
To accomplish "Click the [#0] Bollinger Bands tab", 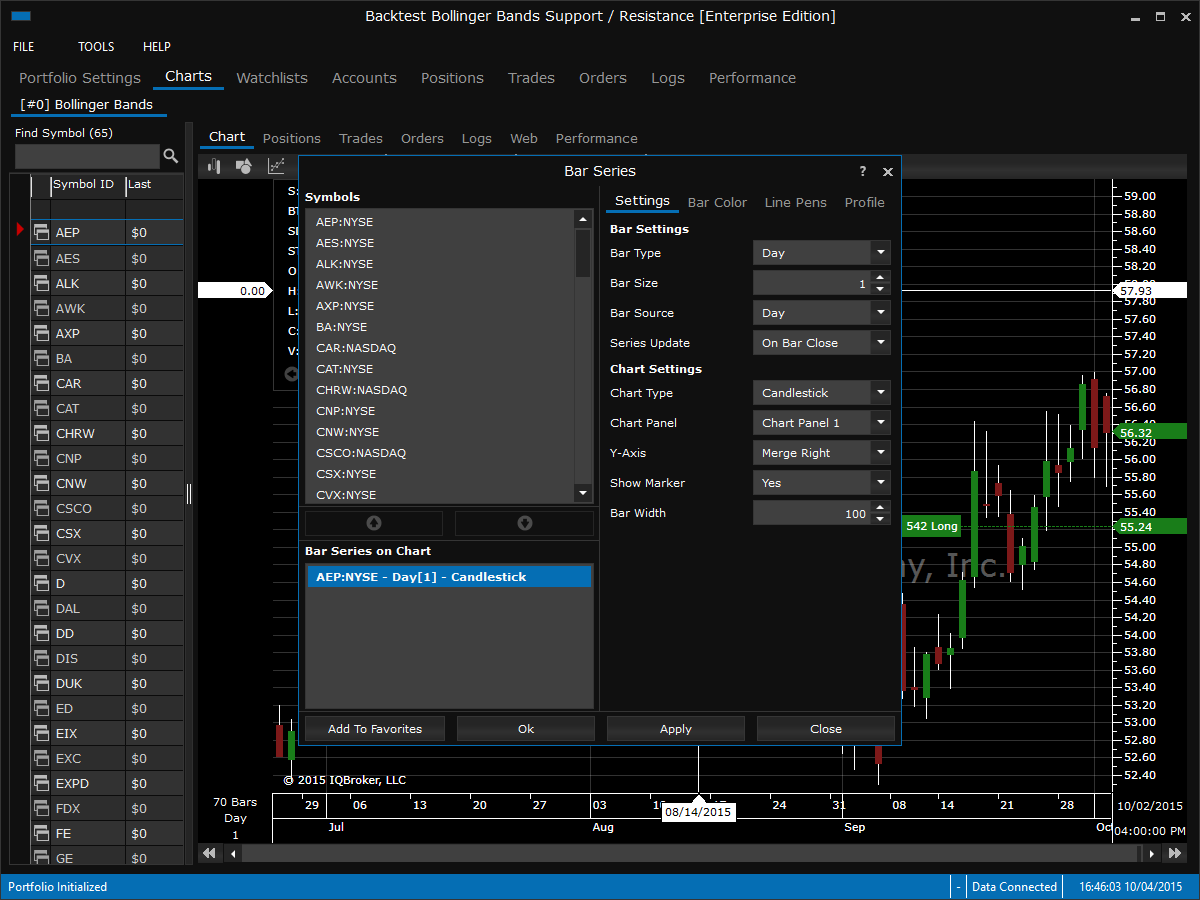I will click(x=87, y=105).
